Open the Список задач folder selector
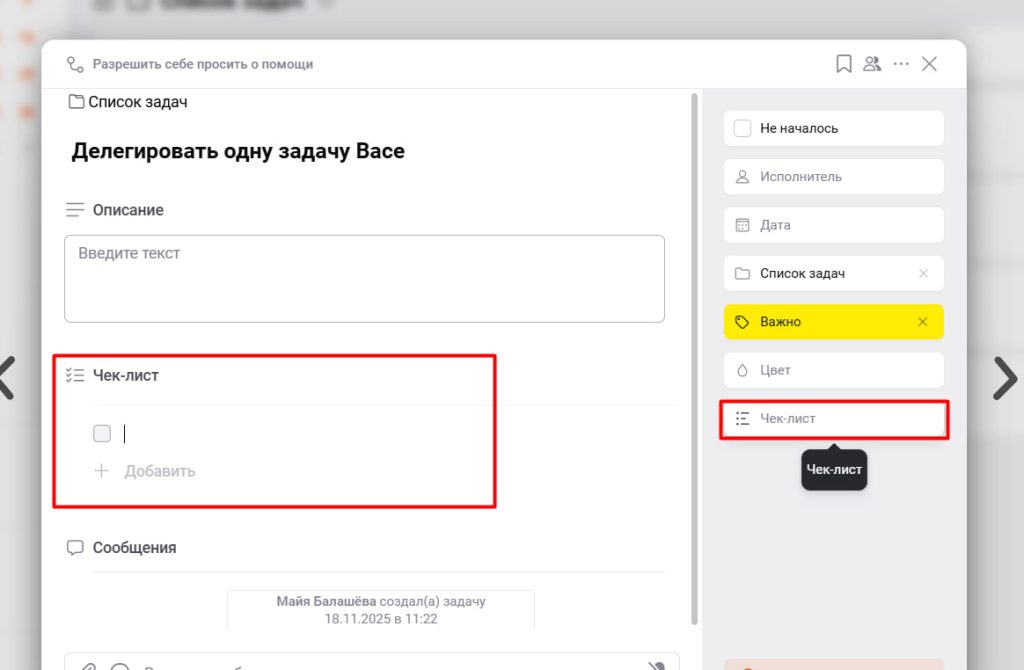The image size is (1024, 670). pyautogui.click(x=820, y=274)
